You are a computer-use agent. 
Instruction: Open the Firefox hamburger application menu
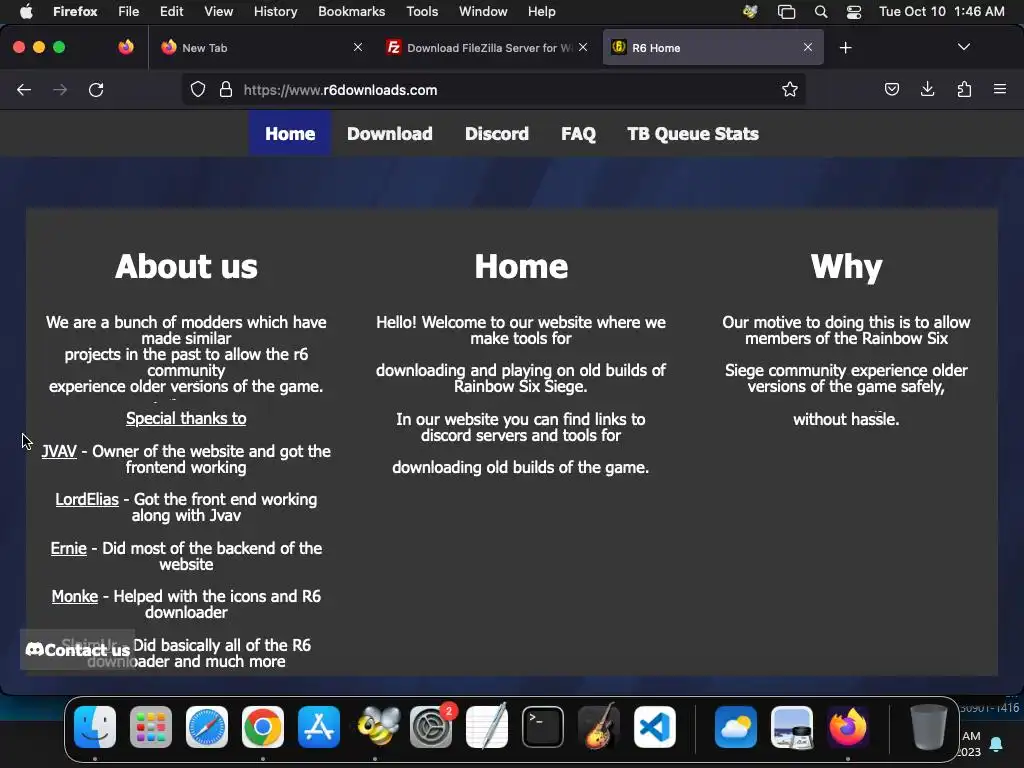(x=1000, y=89)
